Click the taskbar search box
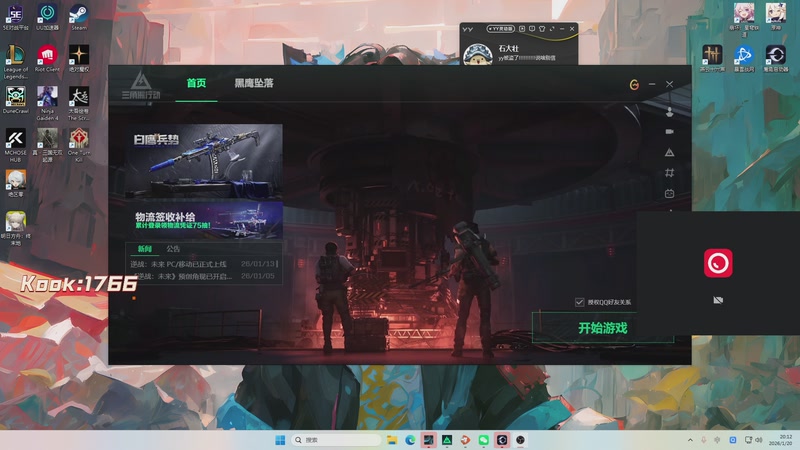This screenshot has height=450, width=800. pos(336,440)
